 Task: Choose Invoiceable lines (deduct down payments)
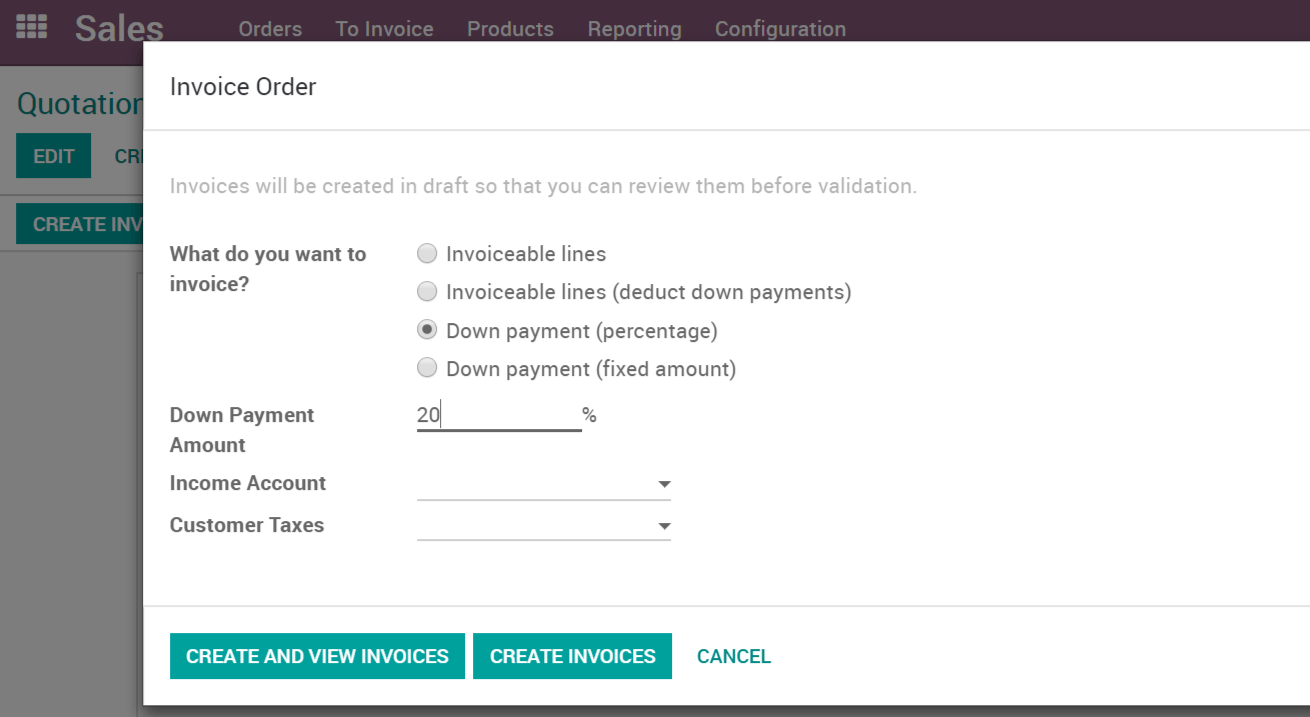(x=427, y=291)
